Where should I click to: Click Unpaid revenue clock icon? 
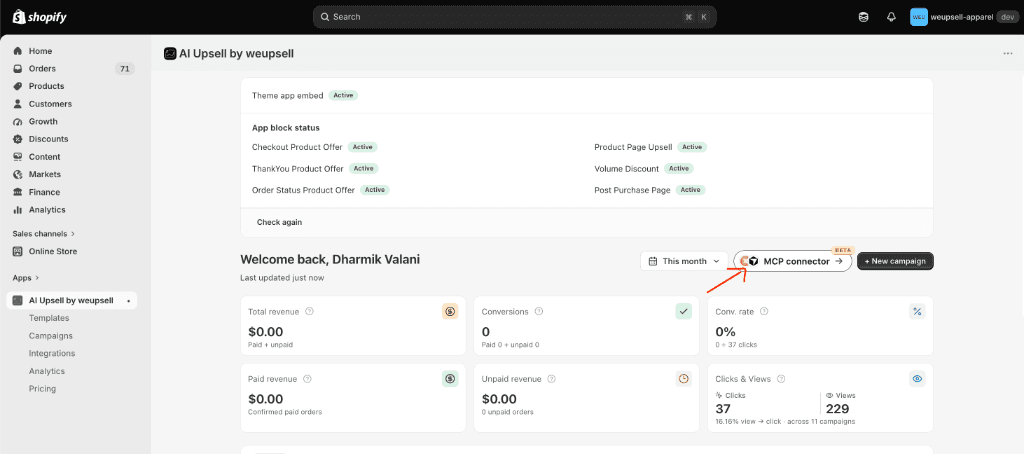684,379
